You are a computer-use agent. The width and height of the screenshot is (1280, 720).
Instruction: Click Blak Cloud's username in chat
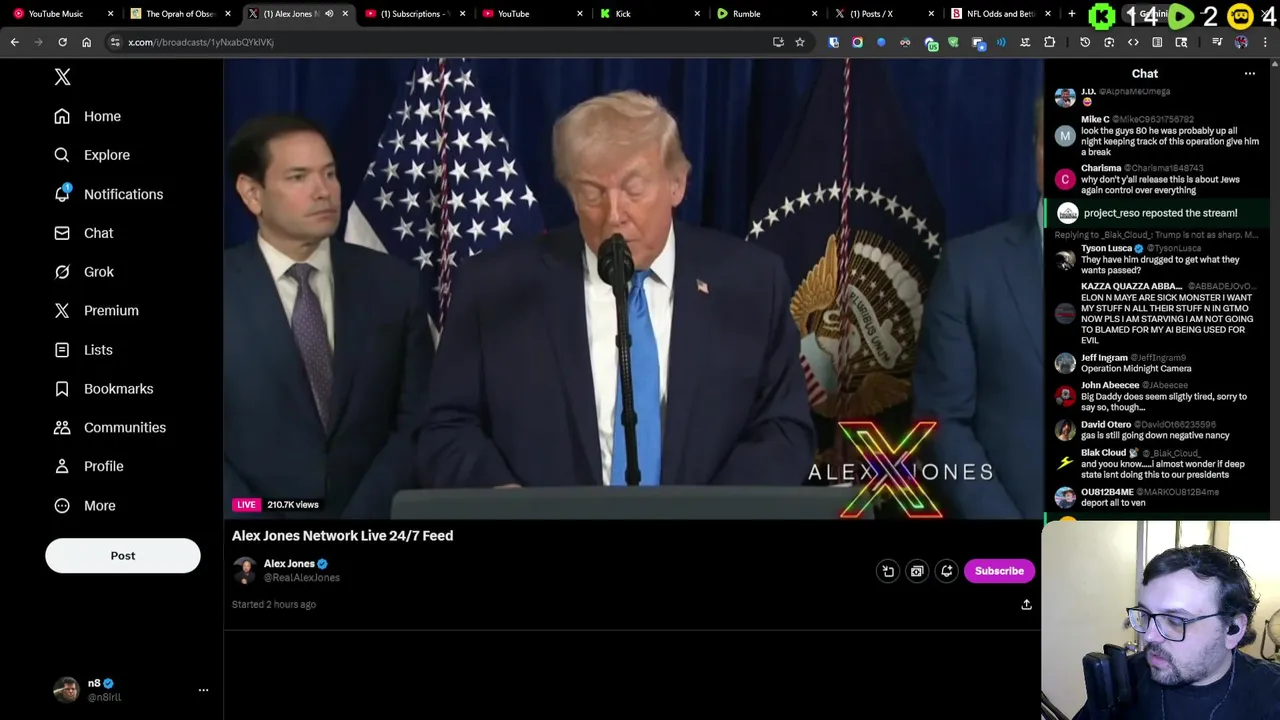tap(1103, 453)
